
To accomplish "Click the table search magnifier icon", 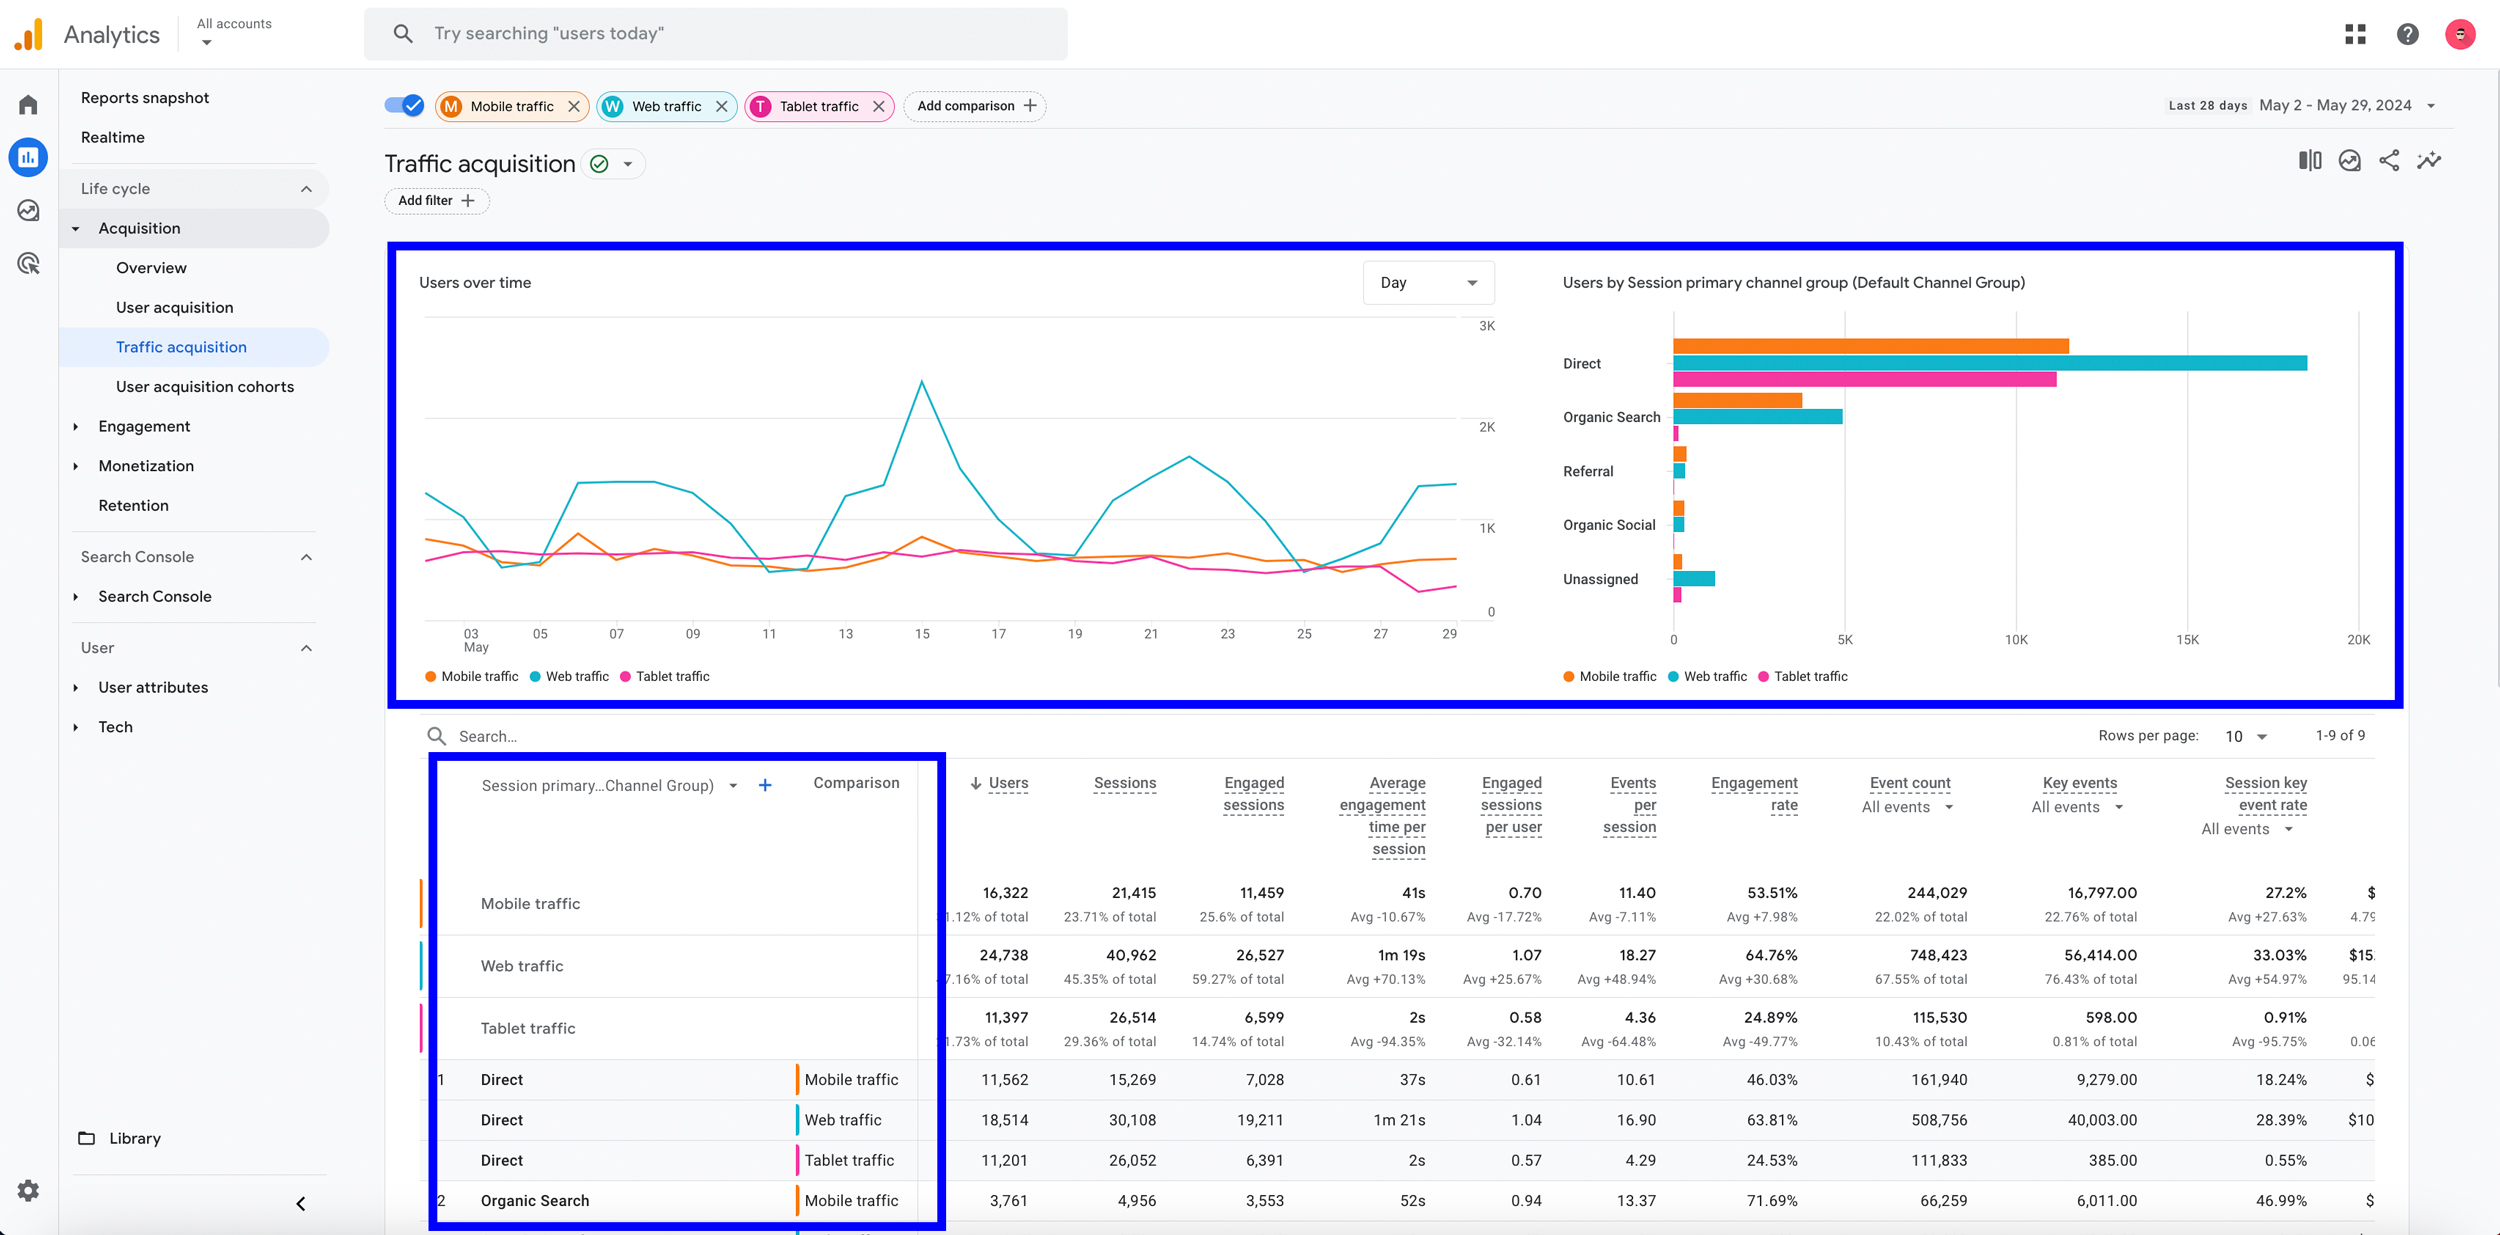I will coord(437,736).
